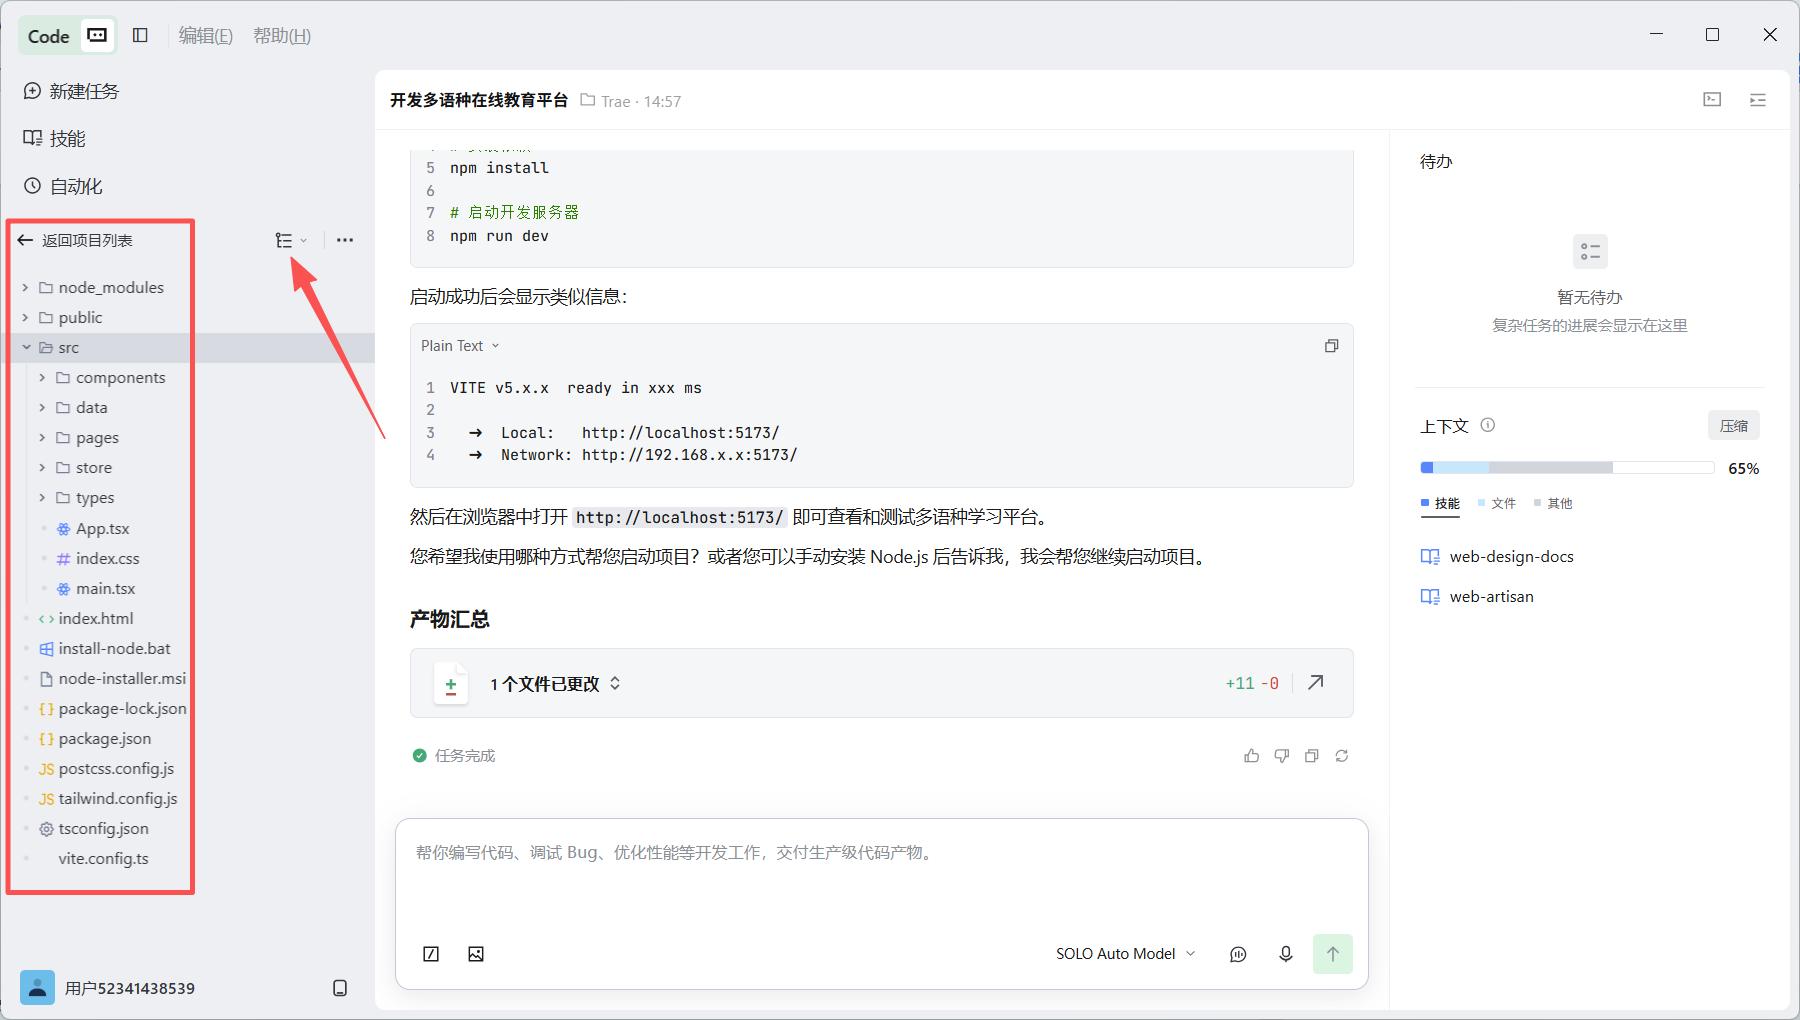This screenshot has width=1800, height=1020.
Task: Click the Trae project folder icon
Action: (588, 100)
